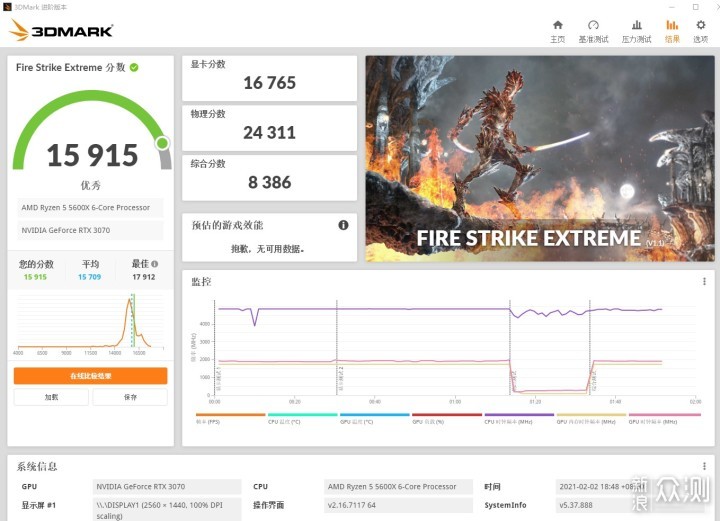This screenshot has width=720, height=521.
Task: Click the score 15 915 gauge
Action: (92, 132)
